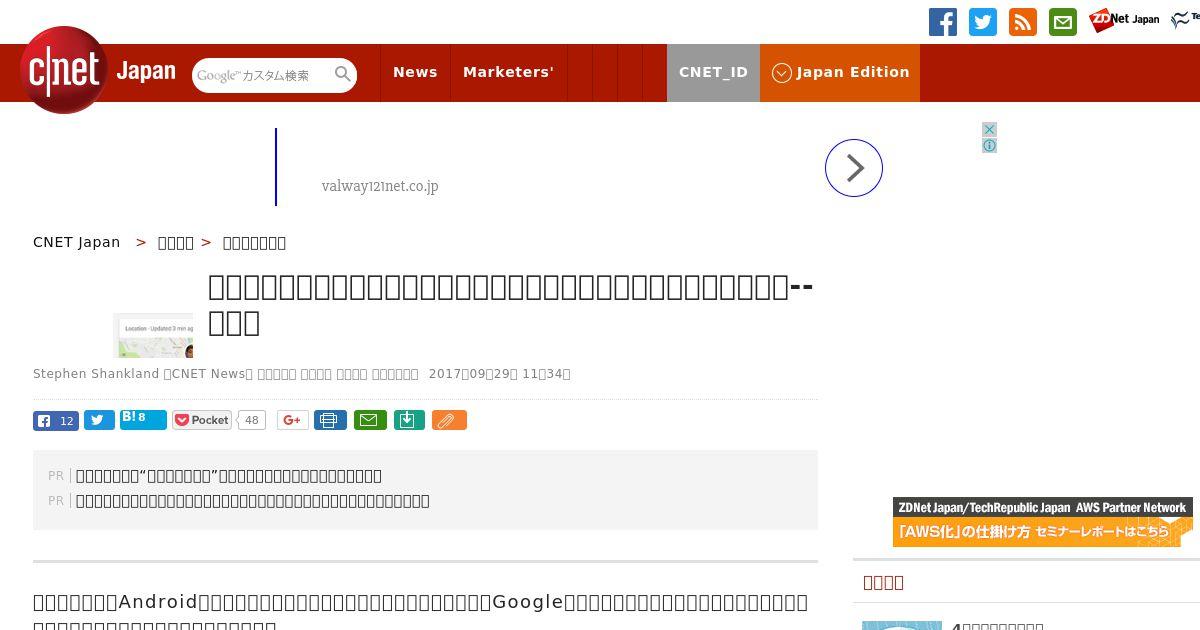The height and width of the screenshot is (630, 1200).
Task: Open the CNET_ID tab
Action: [x=713, y=72]
